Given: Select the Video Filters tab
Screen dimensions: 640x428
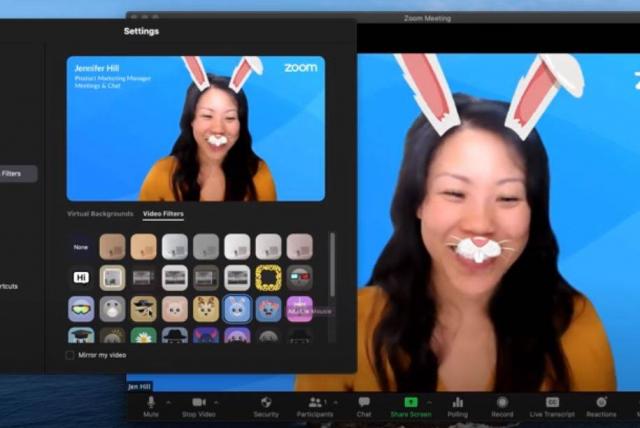Looking at the screenshot, I should (163, 213).
